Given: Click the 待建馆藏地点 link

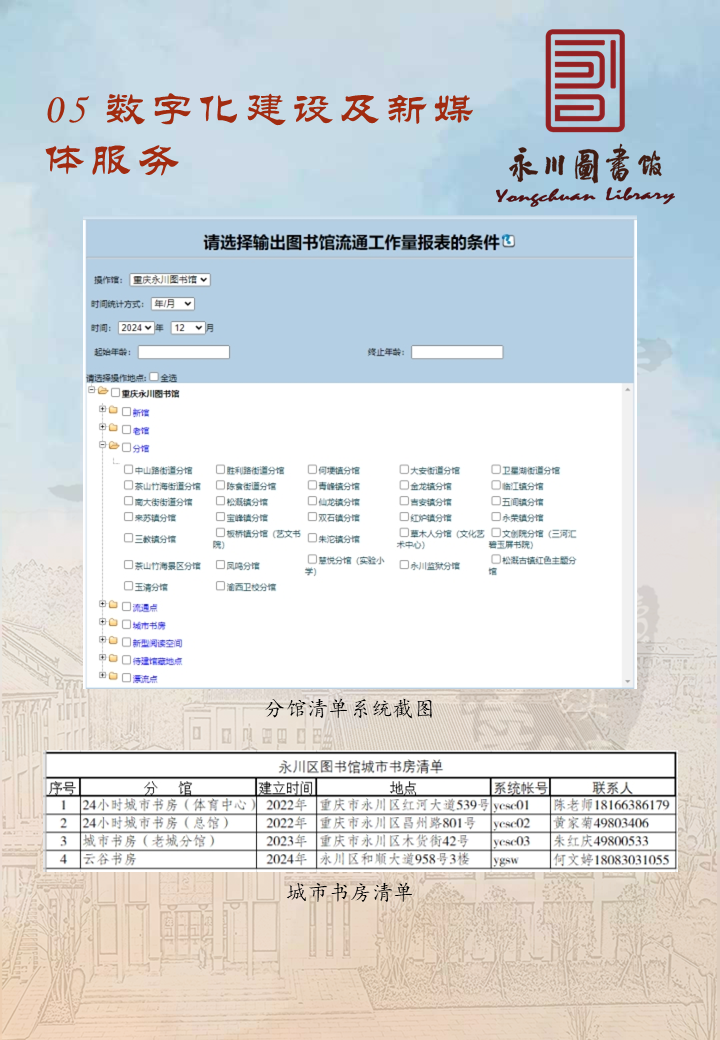Looking at the screenshot, I should pyautogui.click(x=157, y=661).
